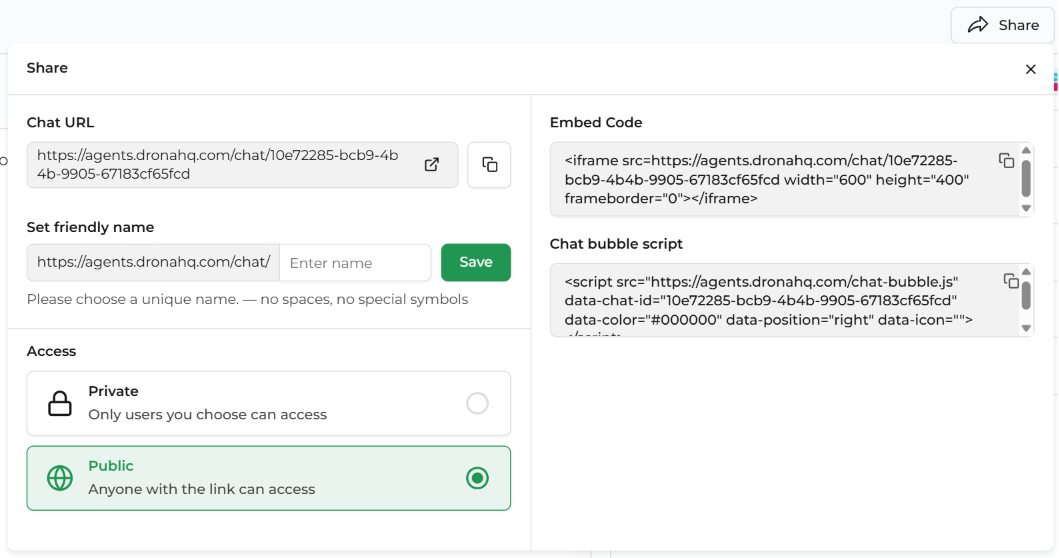1059x558 pixels.
Task: Open the chat URL in new tab icon
Action: (432, 164)
